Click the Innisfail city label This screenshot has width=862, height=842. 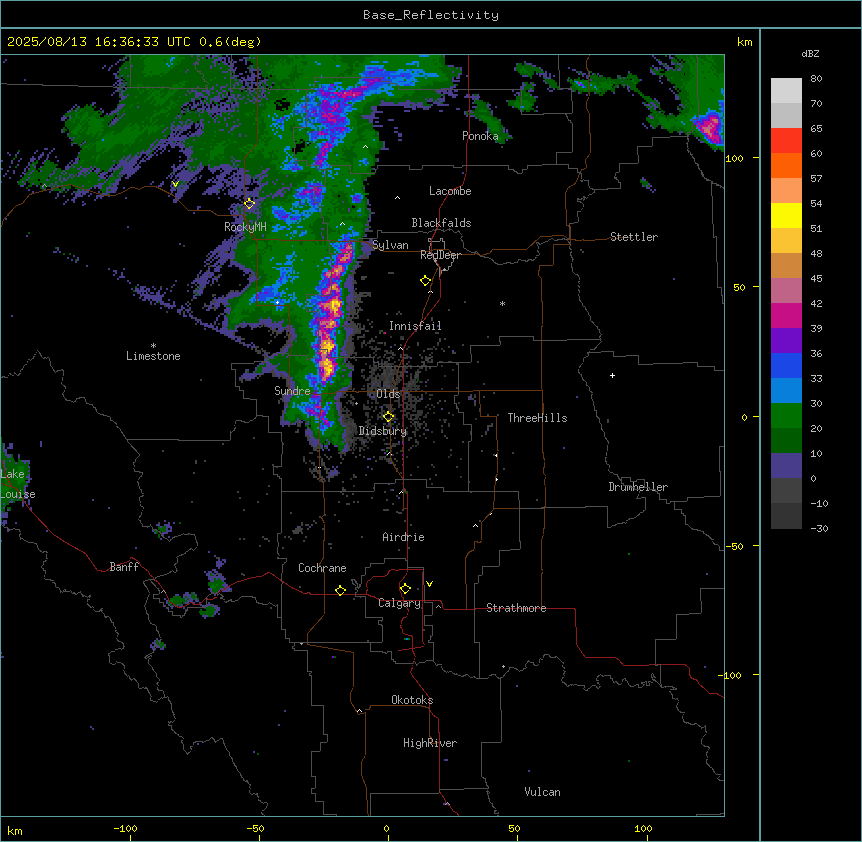click(415, 326)
